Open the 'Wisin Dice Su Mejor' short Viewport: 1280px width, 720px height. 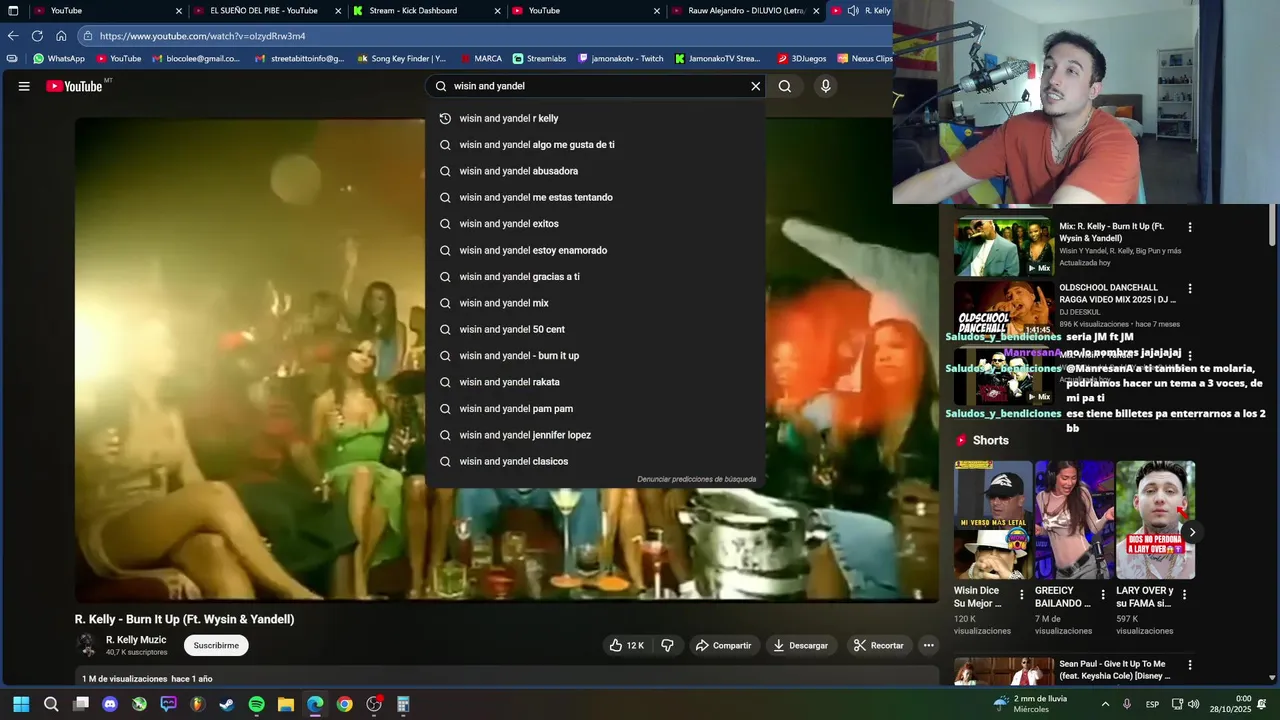click(993, 520)
